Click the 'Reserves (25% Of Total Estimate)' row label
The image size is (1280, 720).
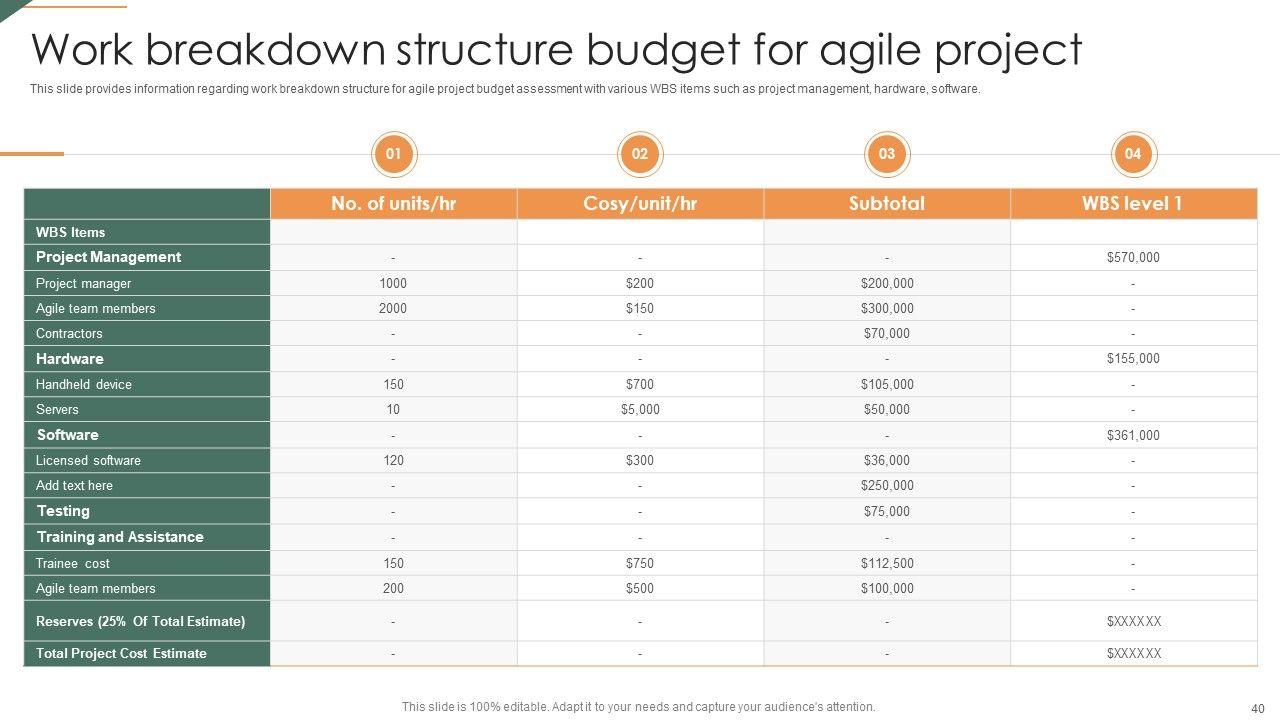140,621
